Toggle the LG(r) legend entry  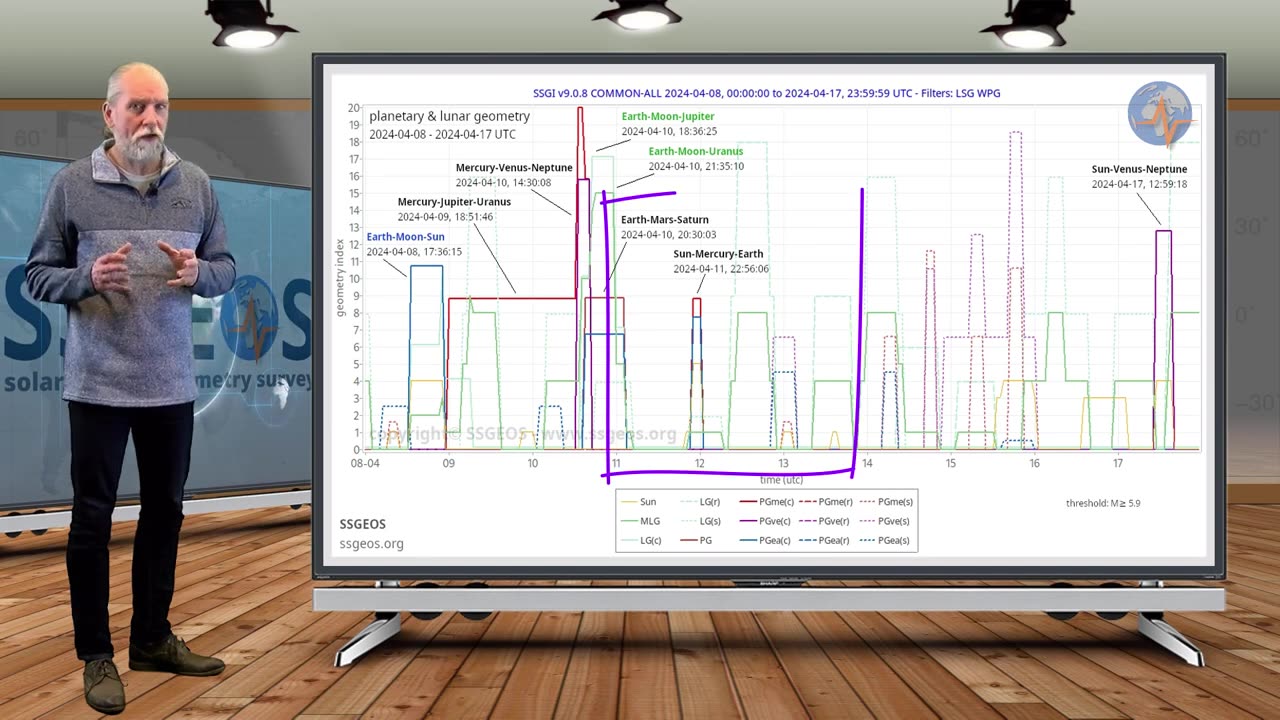tap(701, 502)
